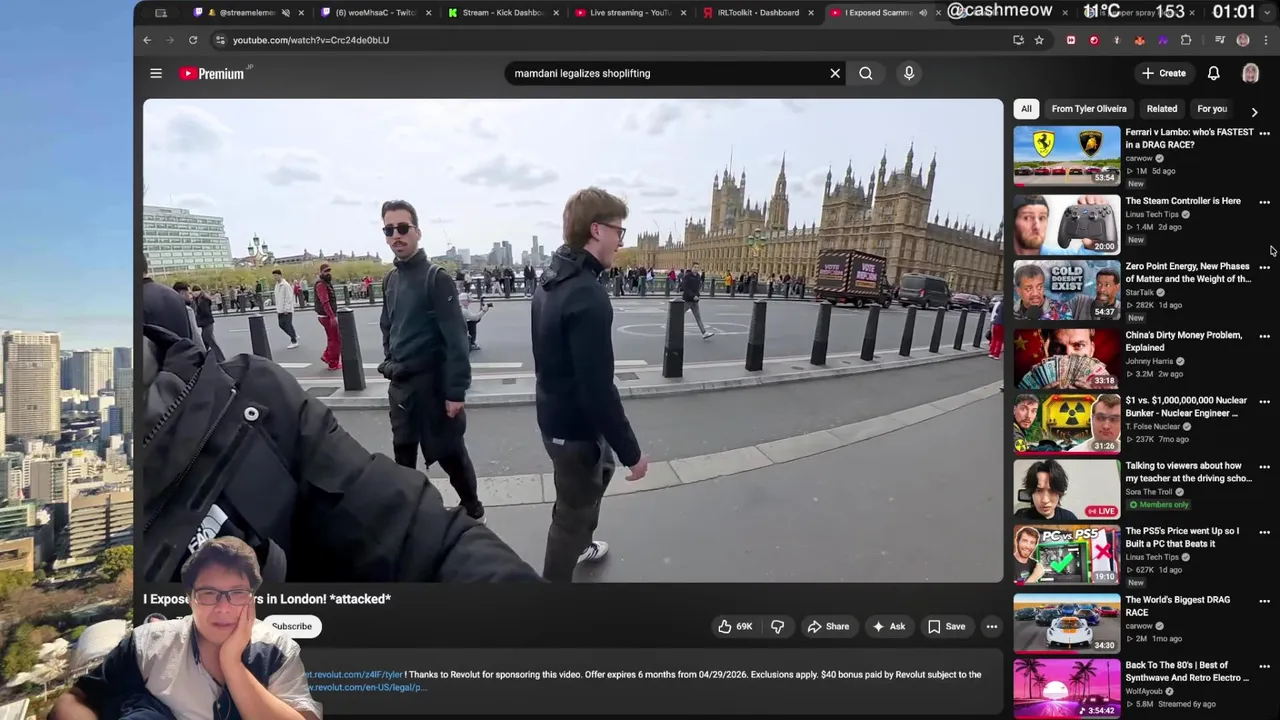1280x720 pixels.
Task: Open options for PS5's Price video
Action: tap(1264, 532)
